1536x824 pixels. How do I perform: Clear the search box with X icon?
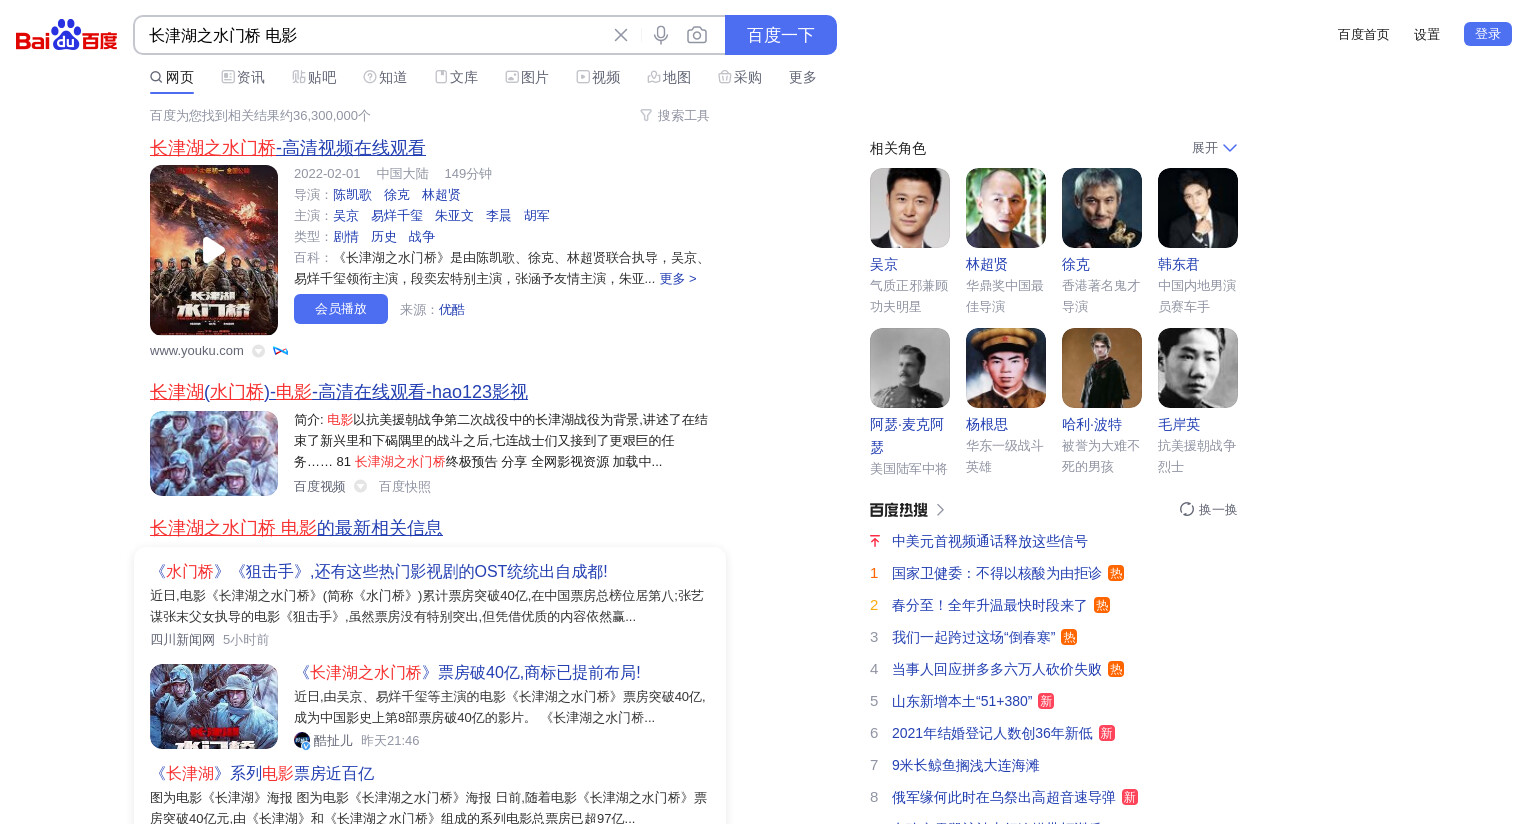coord(621,35)
